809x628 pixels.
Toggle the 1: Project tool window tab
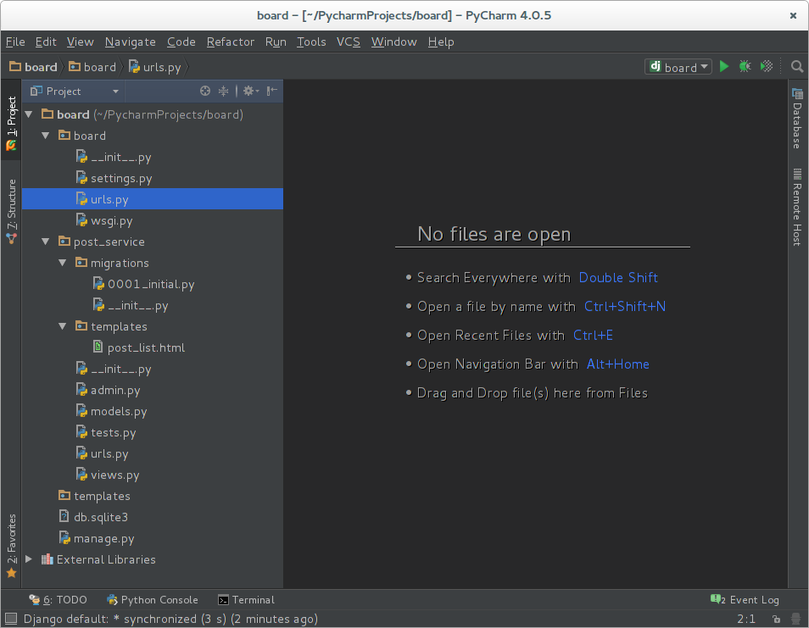coord(11,123)
